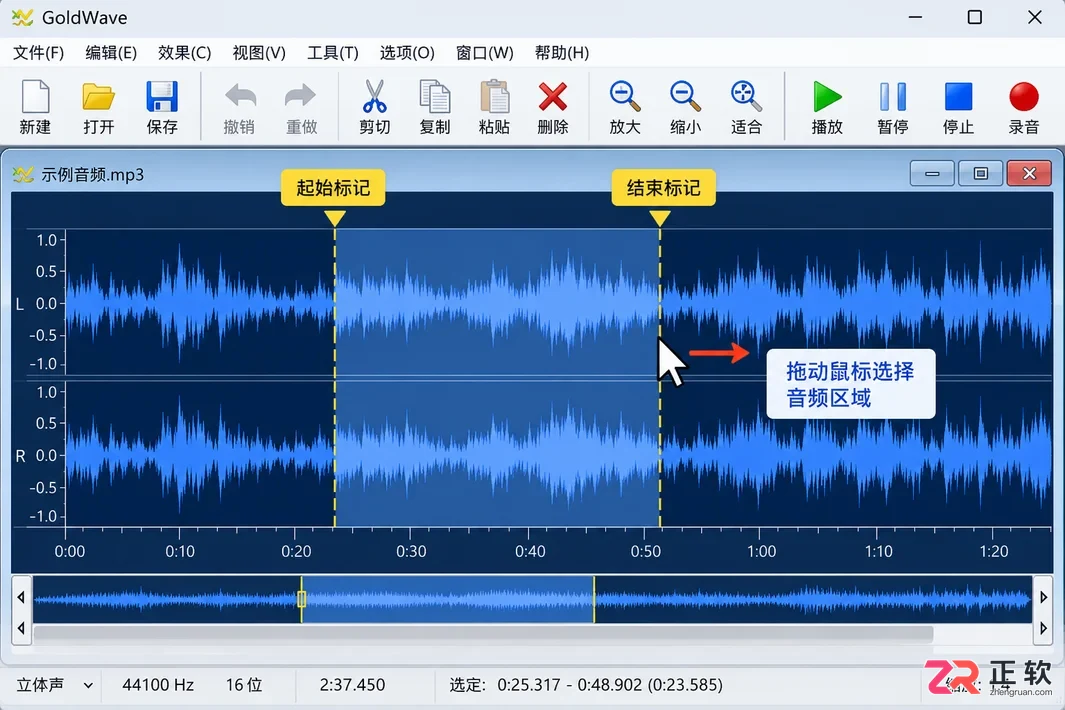Click 0:30 on the time ruler
The height and width of the screenshot is (710, 1065).
(412, 551)
